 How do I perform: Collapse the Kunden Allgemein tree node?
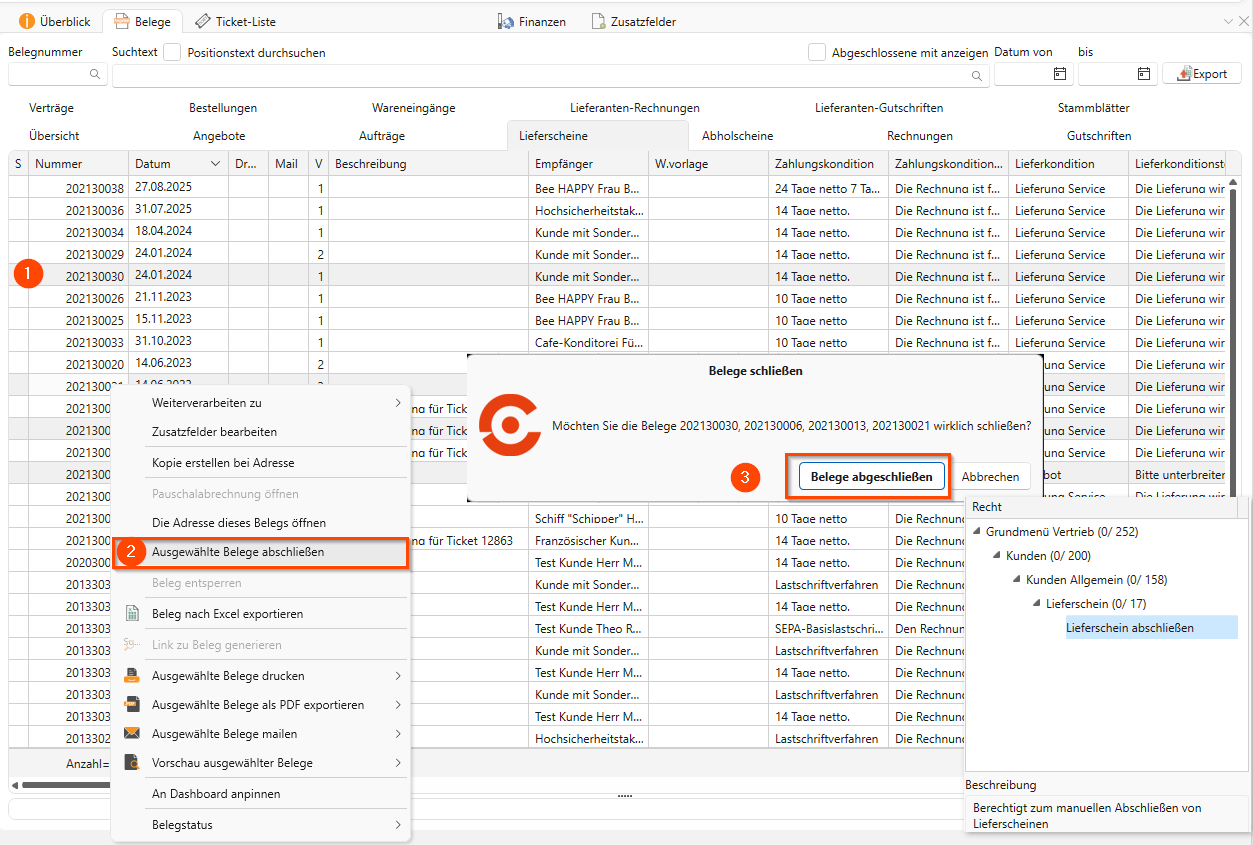[x=1017, y=580]
